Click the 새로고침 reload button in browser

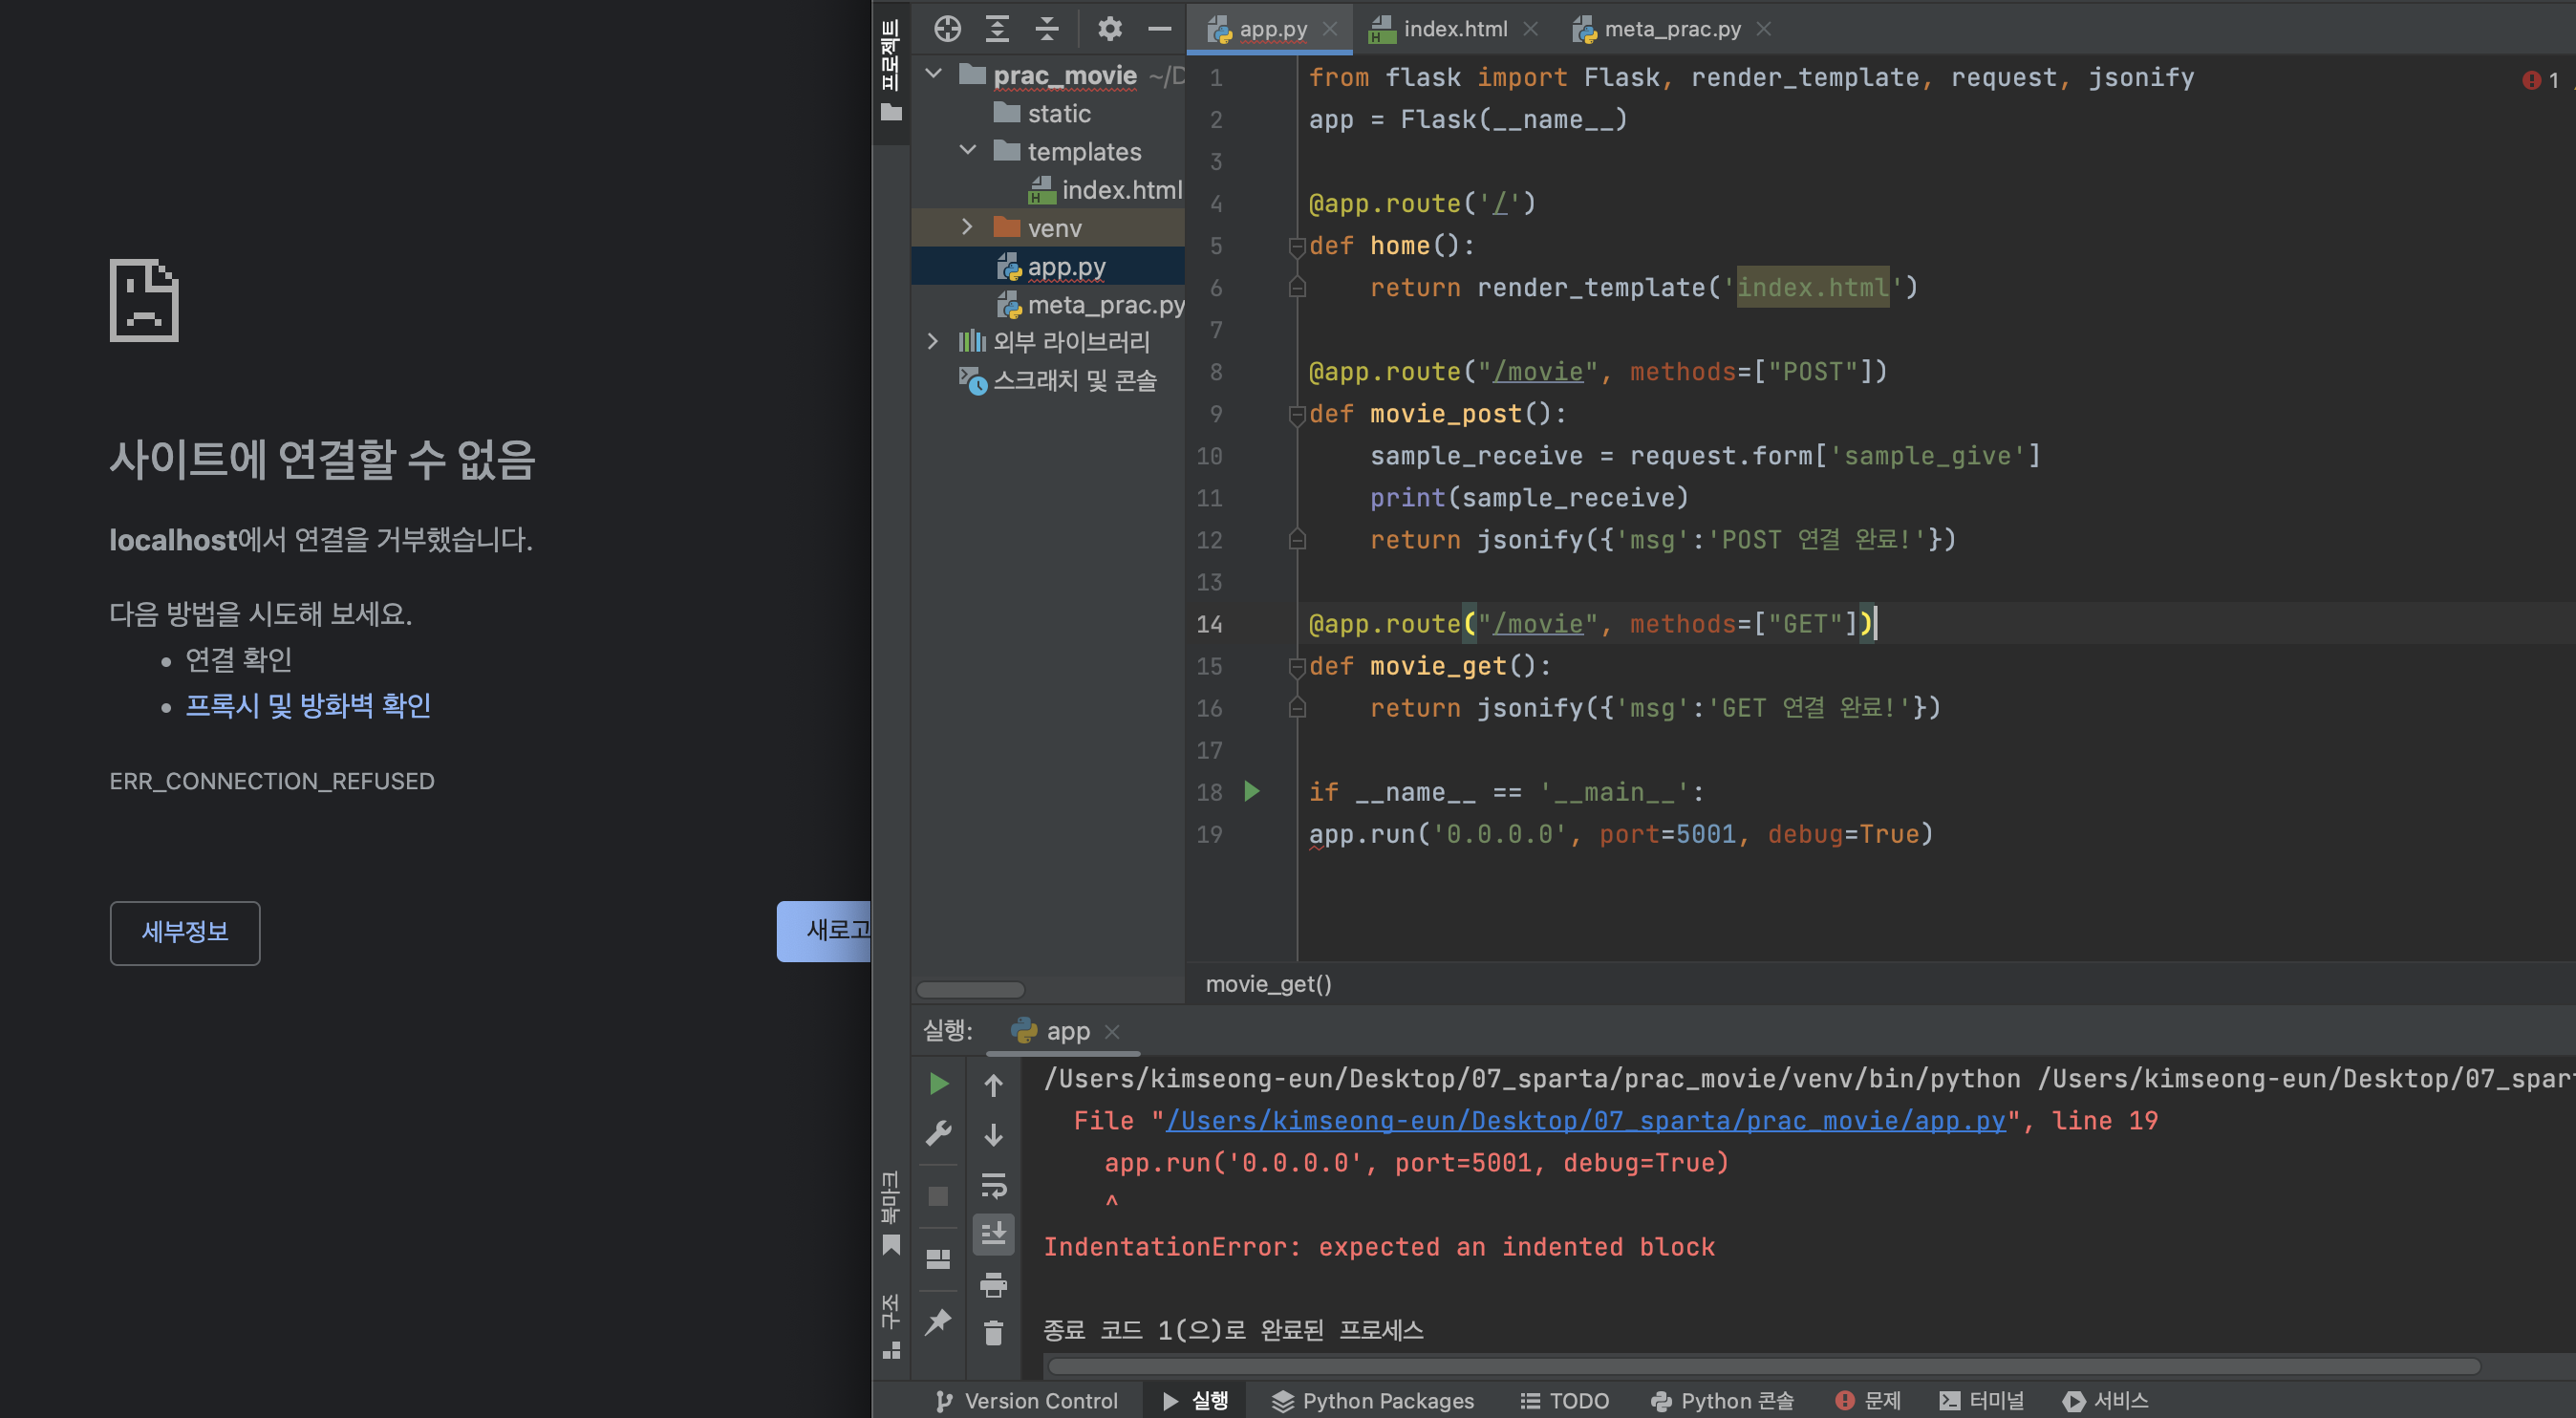pyautogui.click(x=824, y=931)
